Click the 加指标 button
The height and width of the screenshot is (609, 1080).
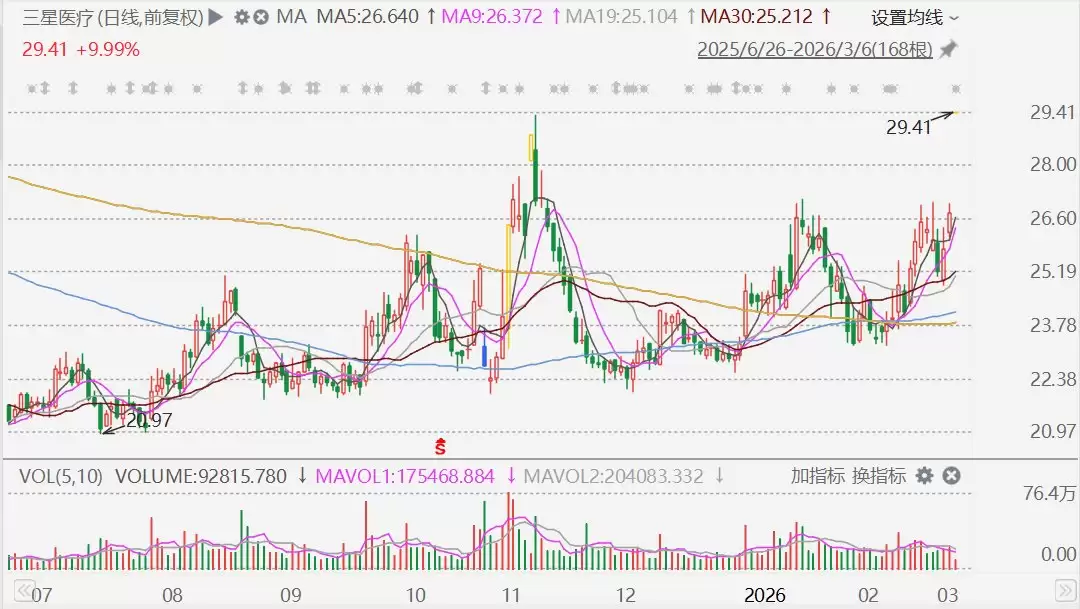click(x=818, y=476)
